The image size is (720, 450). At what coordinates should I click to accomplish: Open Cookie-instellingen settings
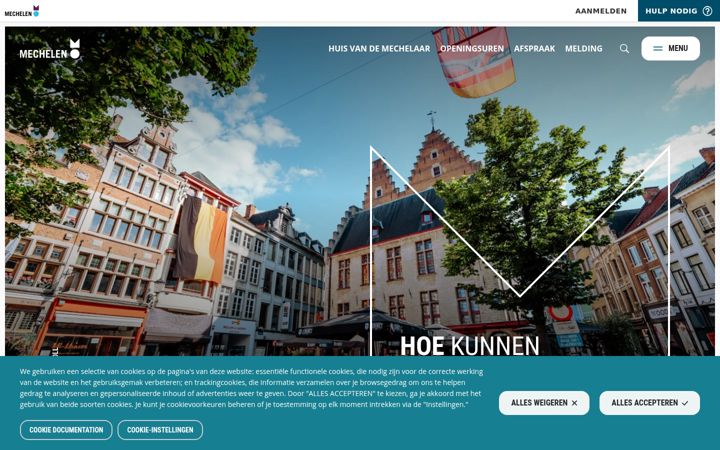coord(160,430)
